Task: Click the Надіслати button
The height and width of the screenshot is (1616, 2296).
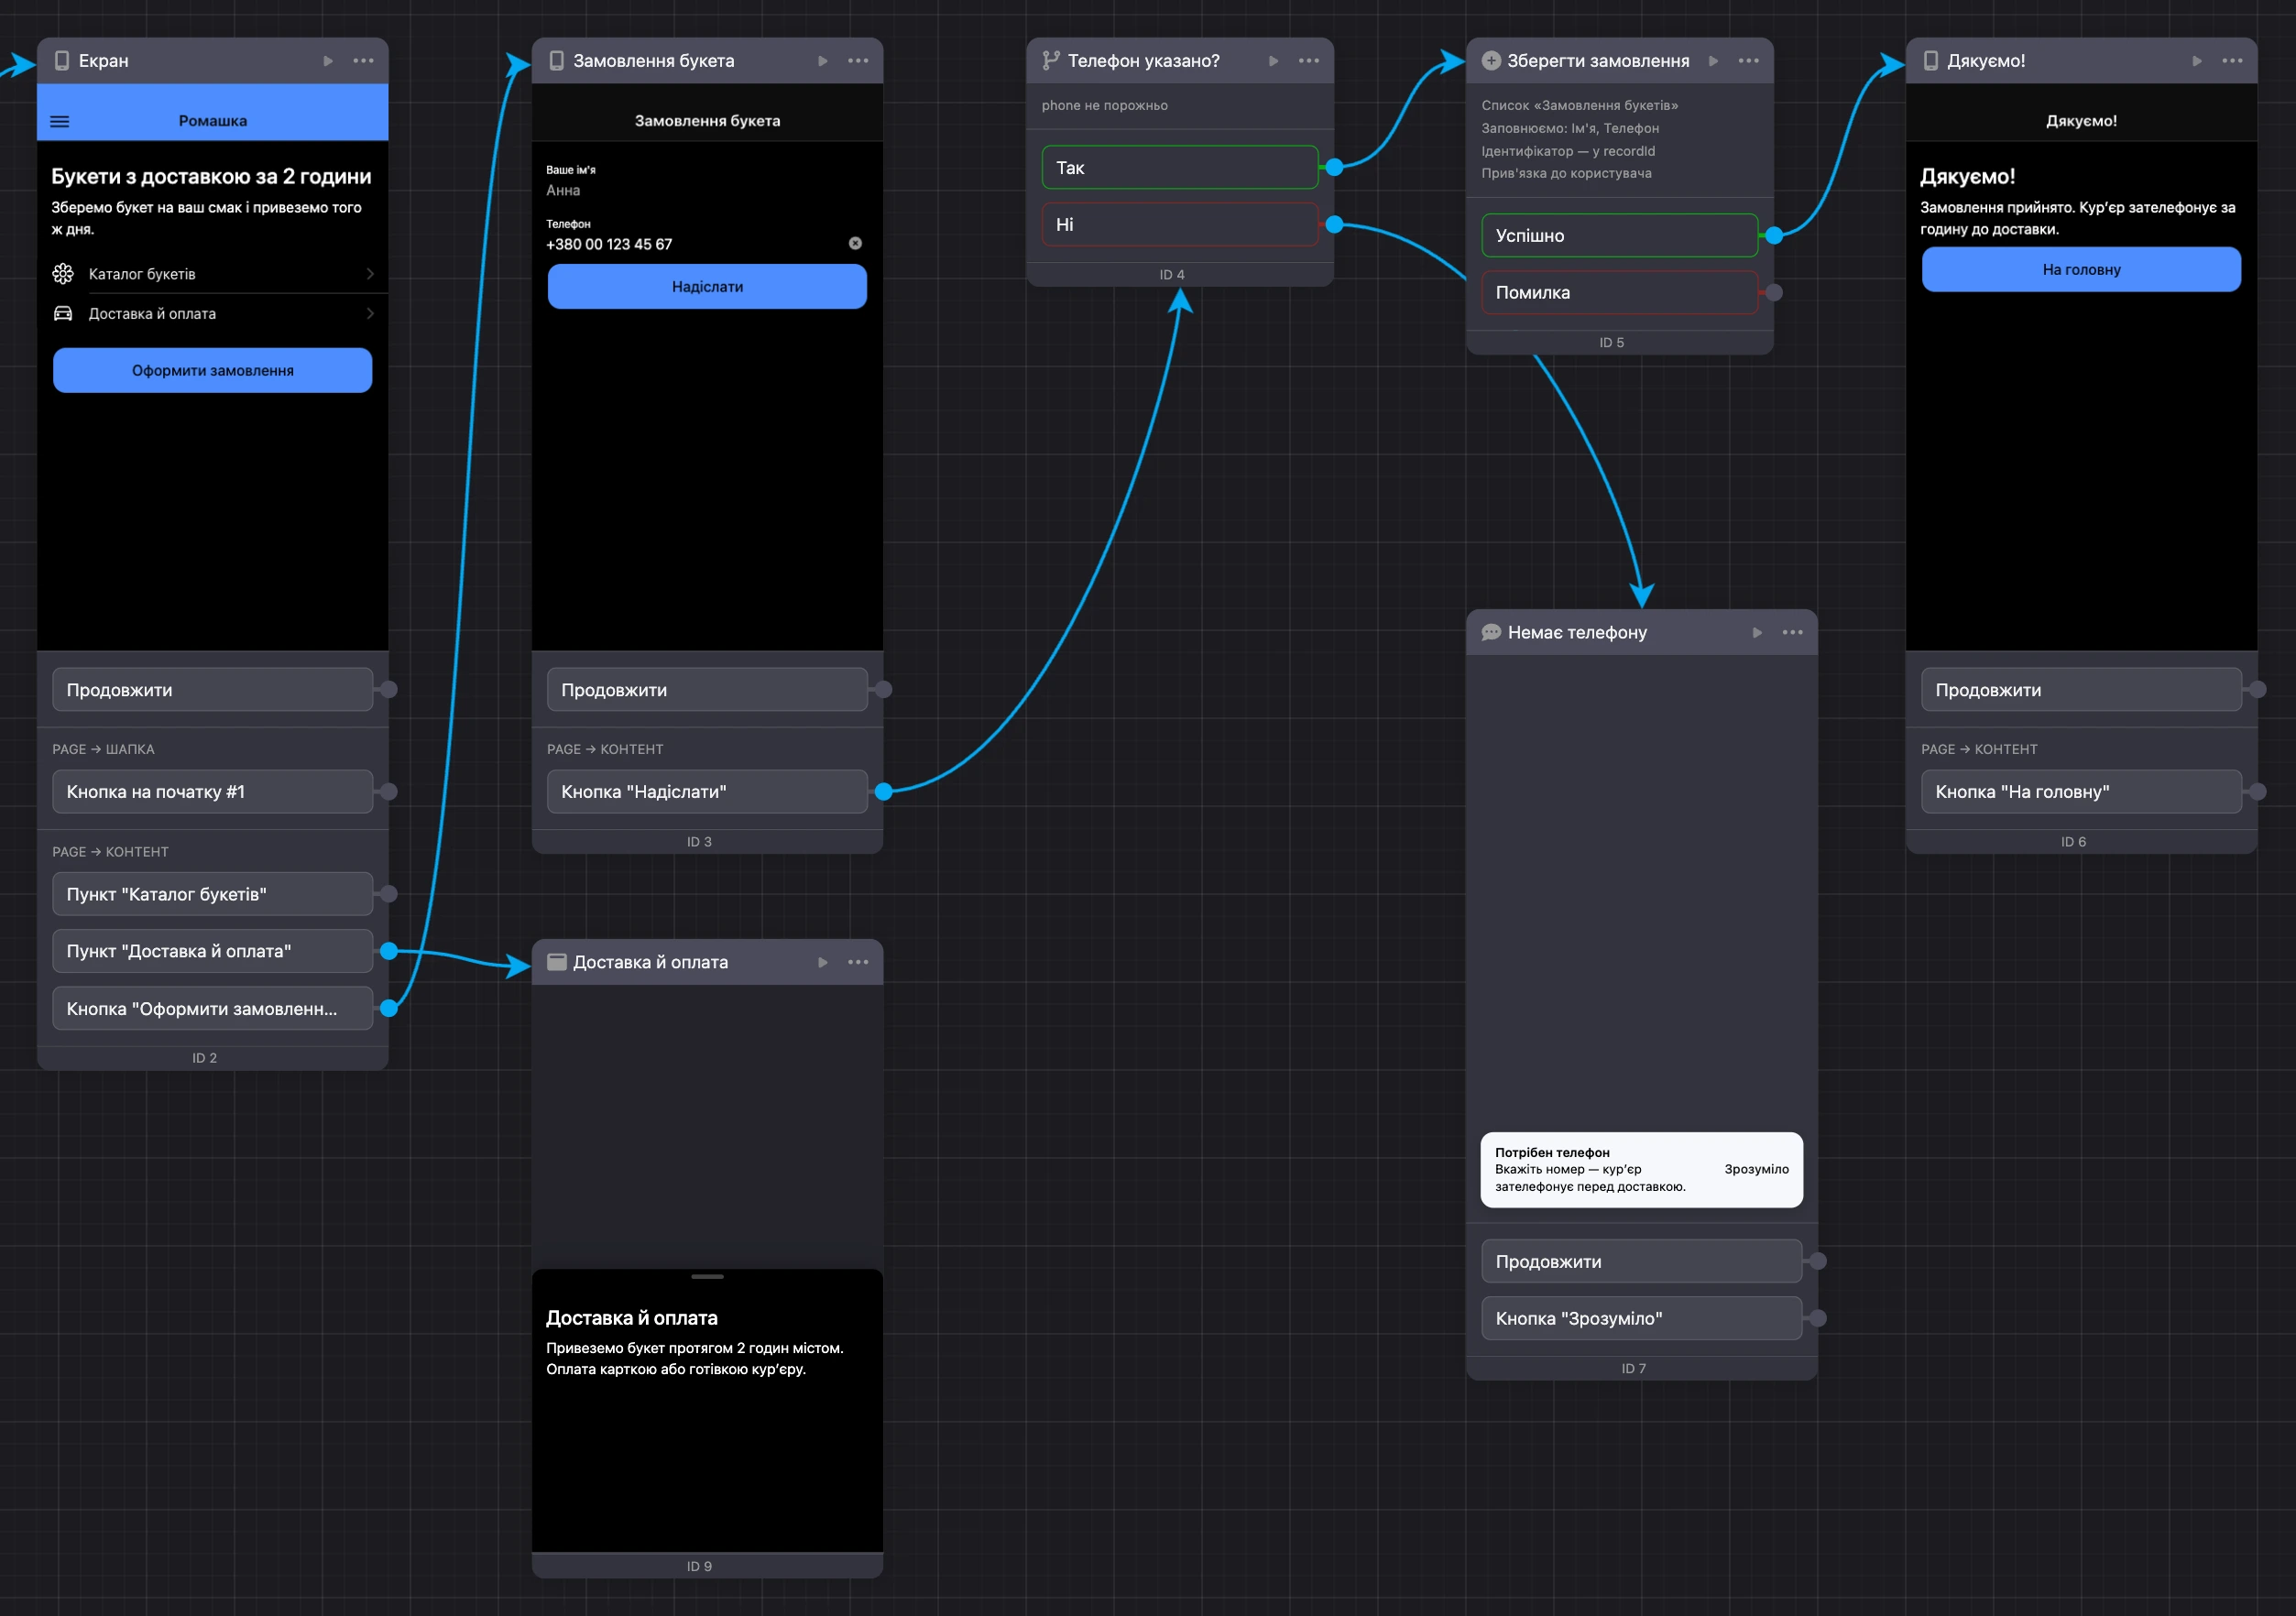Action: pyautogui.click(x=707, y=286)
